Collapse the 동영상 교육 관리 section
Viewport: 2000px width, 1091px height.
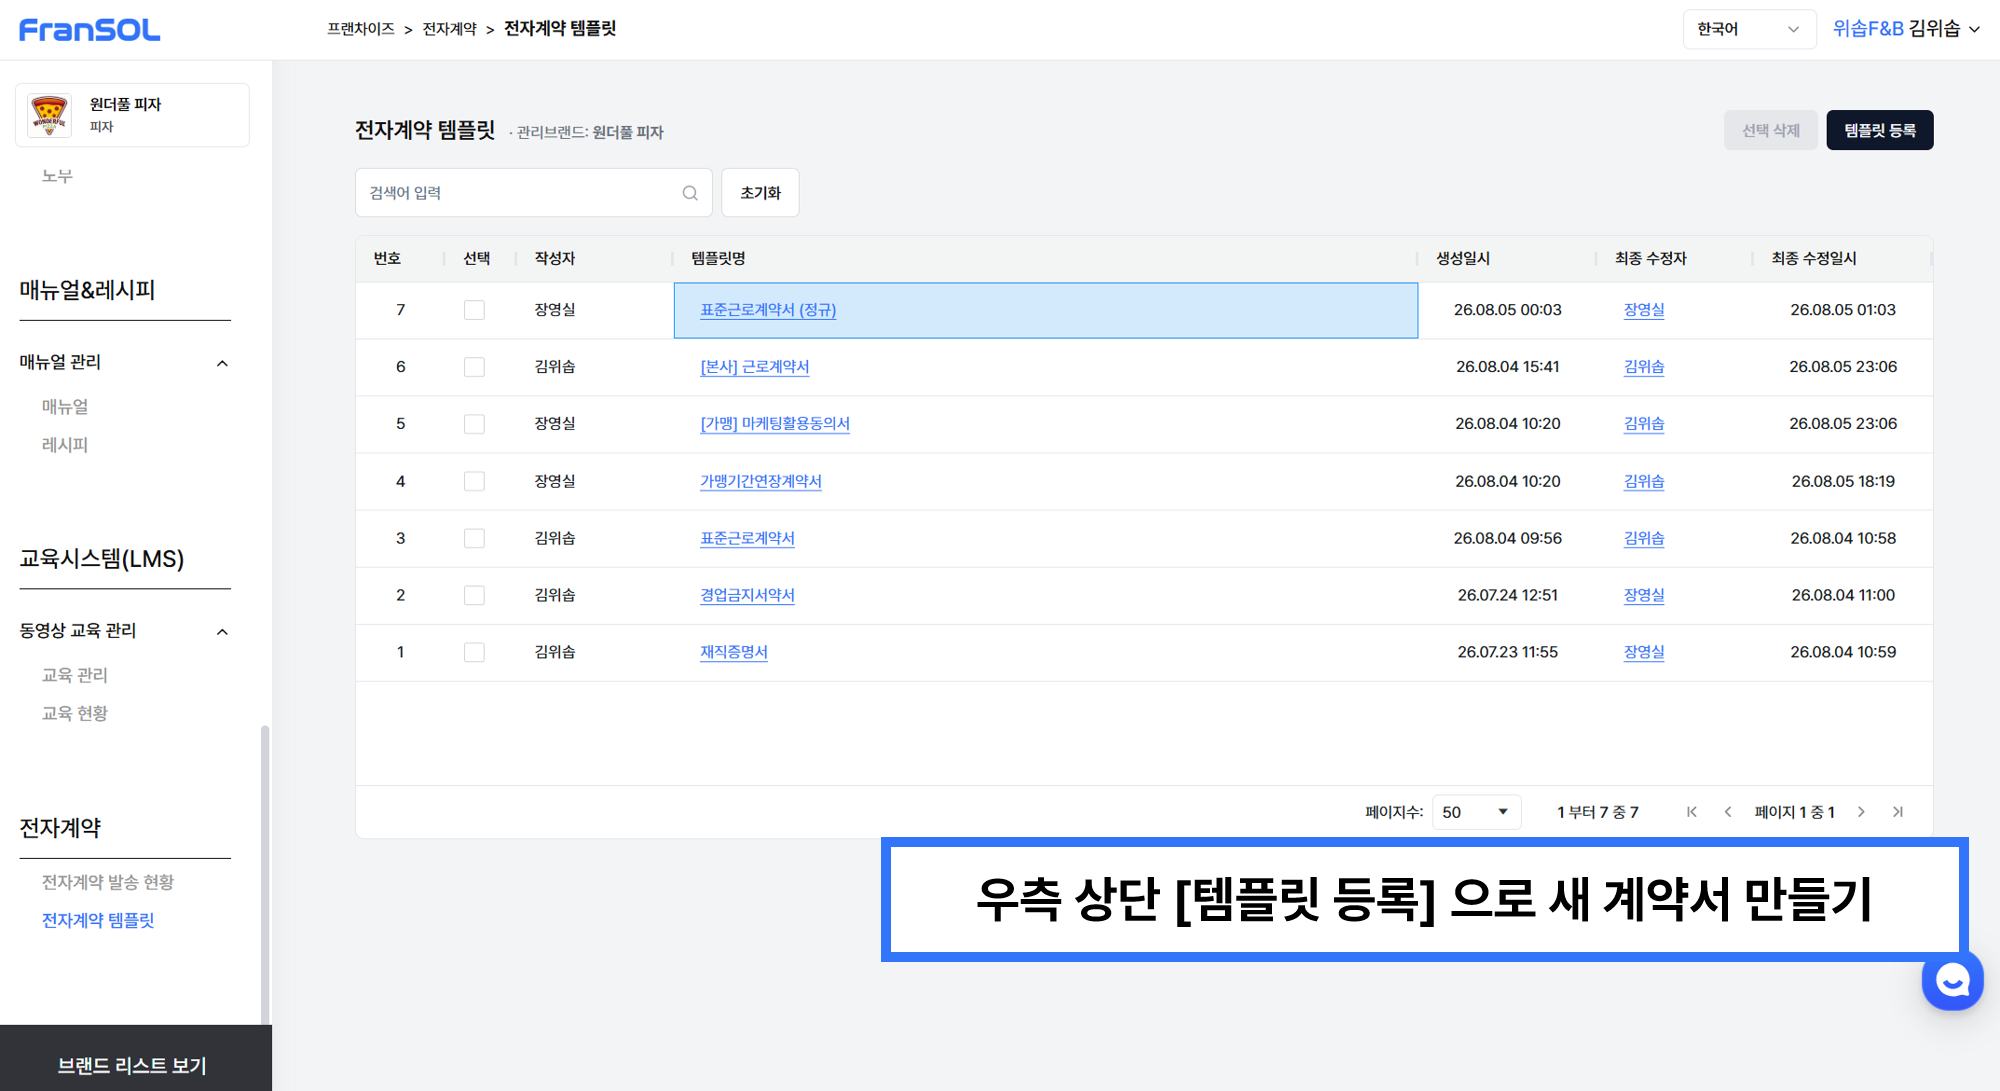(222, 631)
